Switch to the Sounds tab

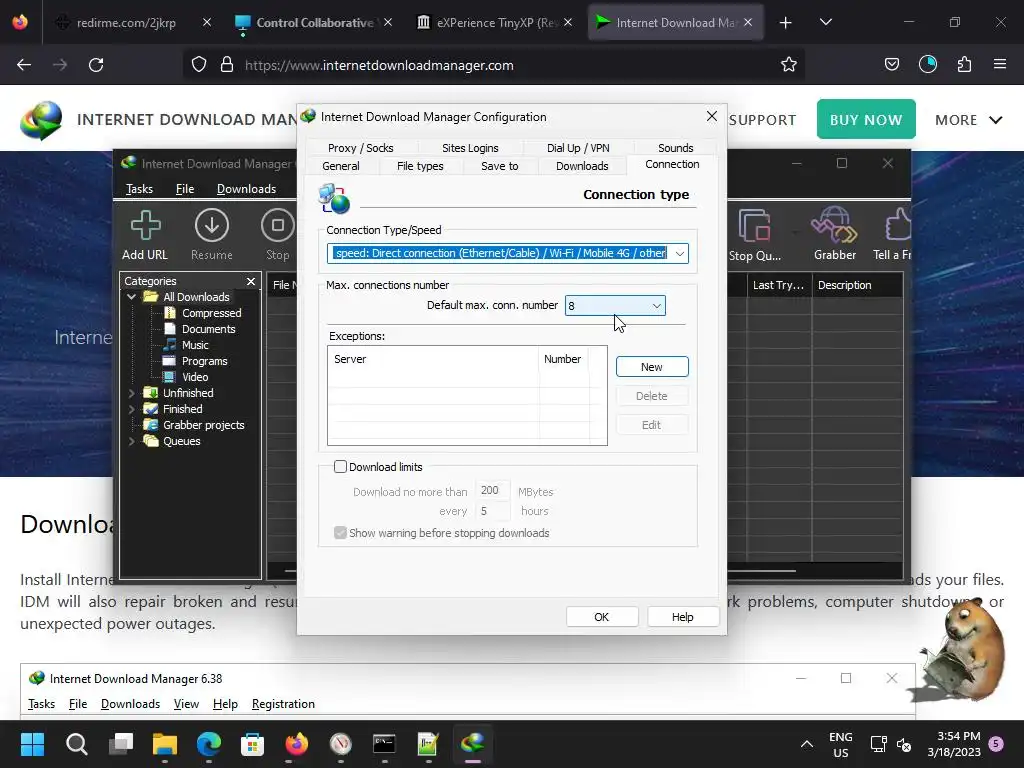point(675,148)
